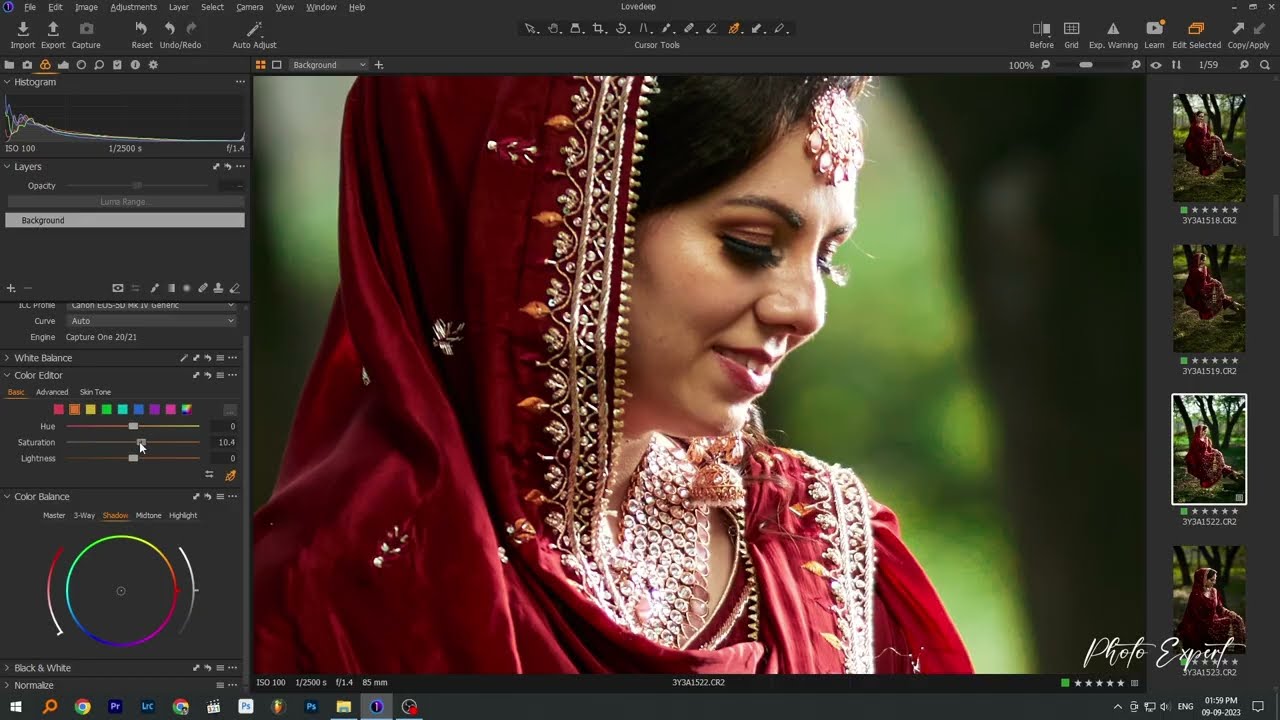This screenshot has height=720, width=1280.
Task: Select the Background layer row
Action: (x=125, y=220)
